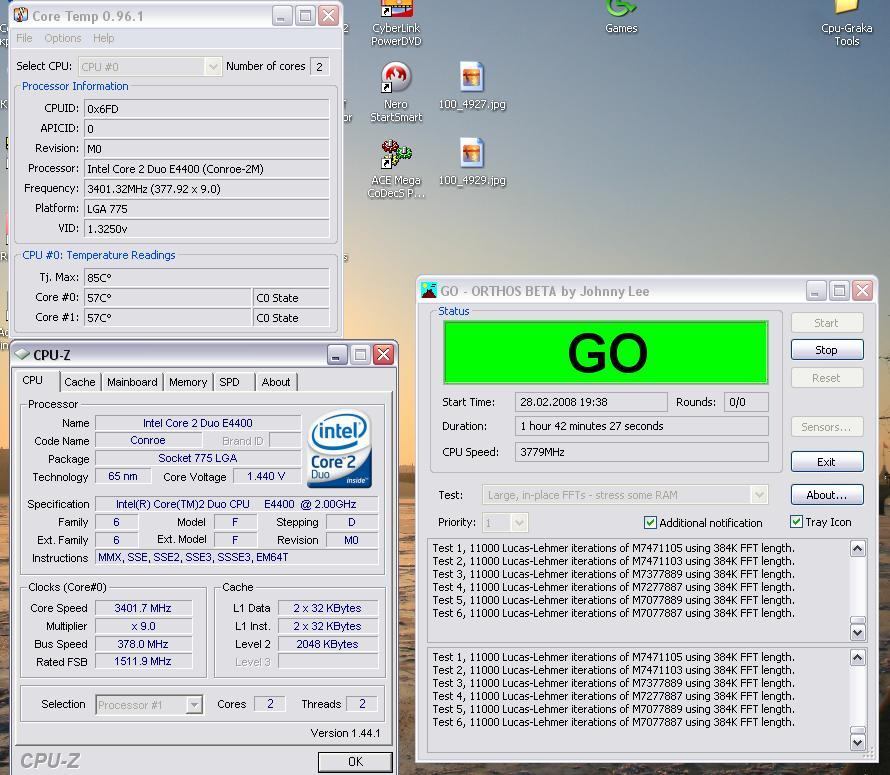Click the Core Temp title bar icon

[21, 15]
